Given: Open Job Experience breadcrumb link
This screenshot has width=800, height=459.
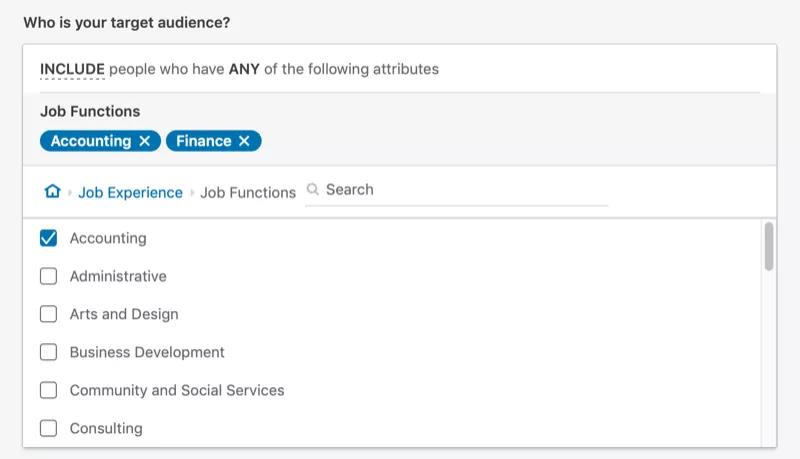Looking at the screenshot, I should [x=130, y=192].
